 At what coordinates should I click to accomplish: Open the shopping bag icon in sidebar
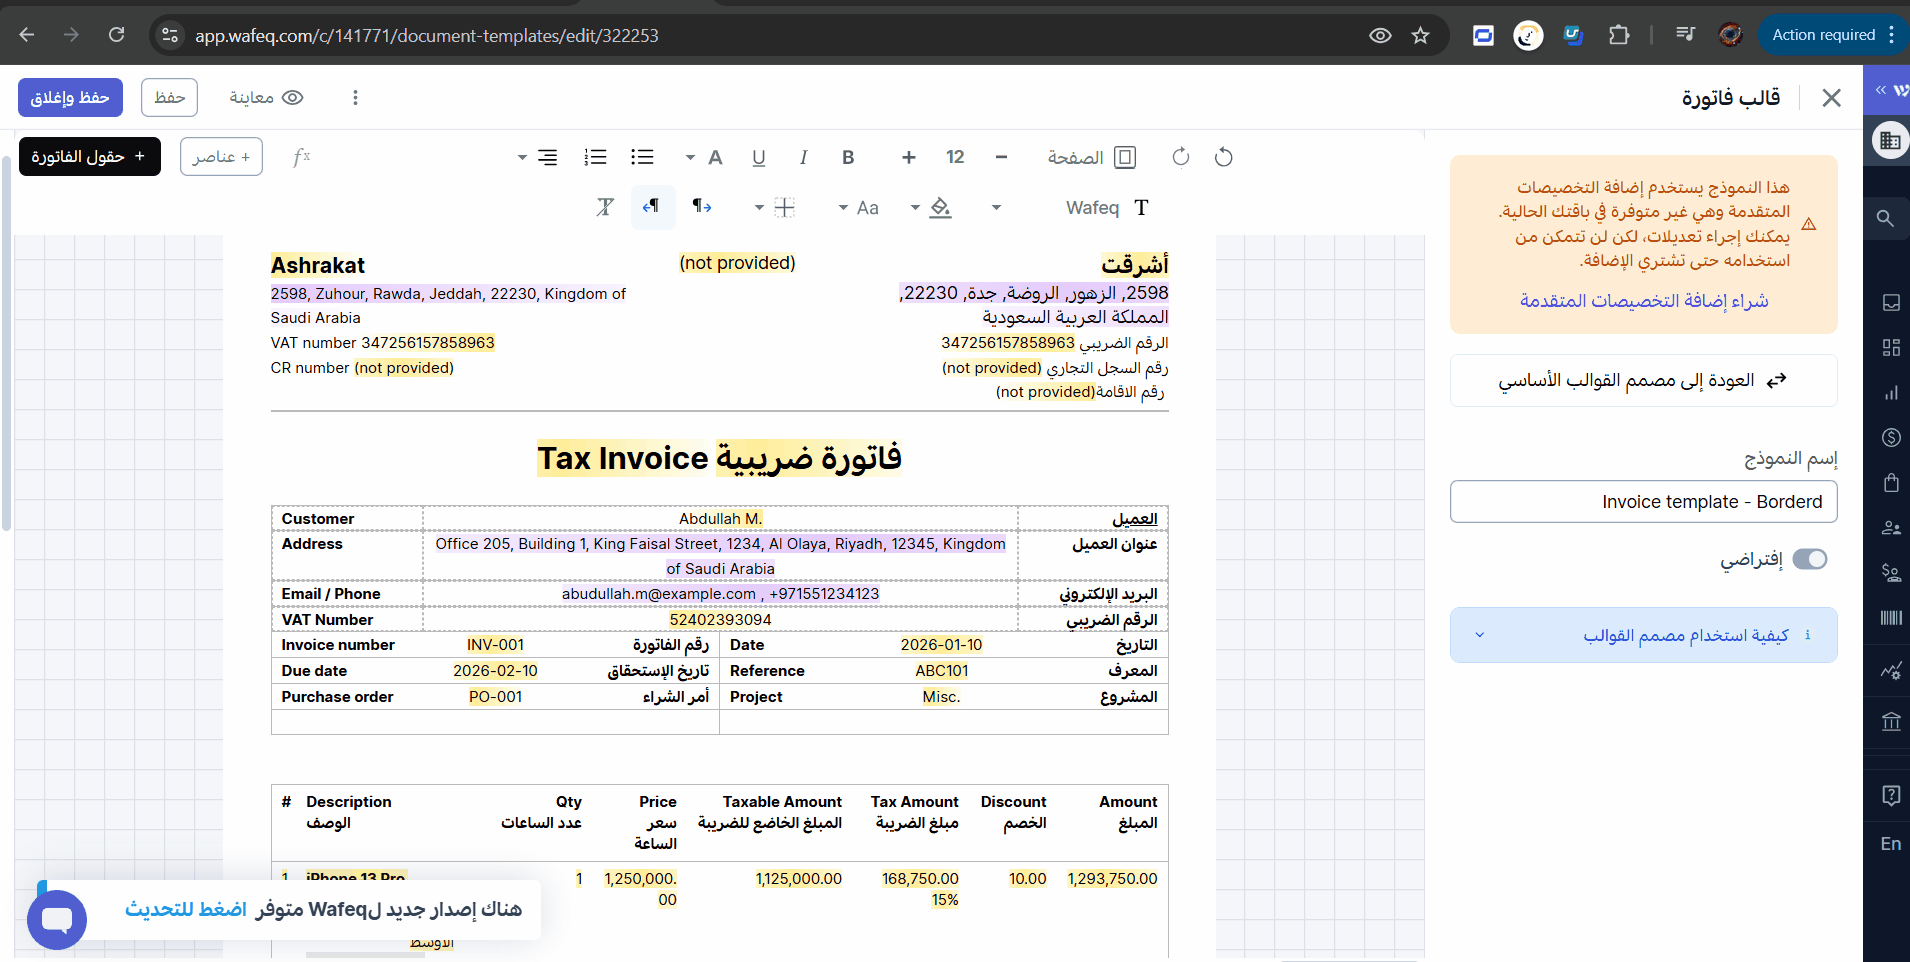tap(1891, 482)
